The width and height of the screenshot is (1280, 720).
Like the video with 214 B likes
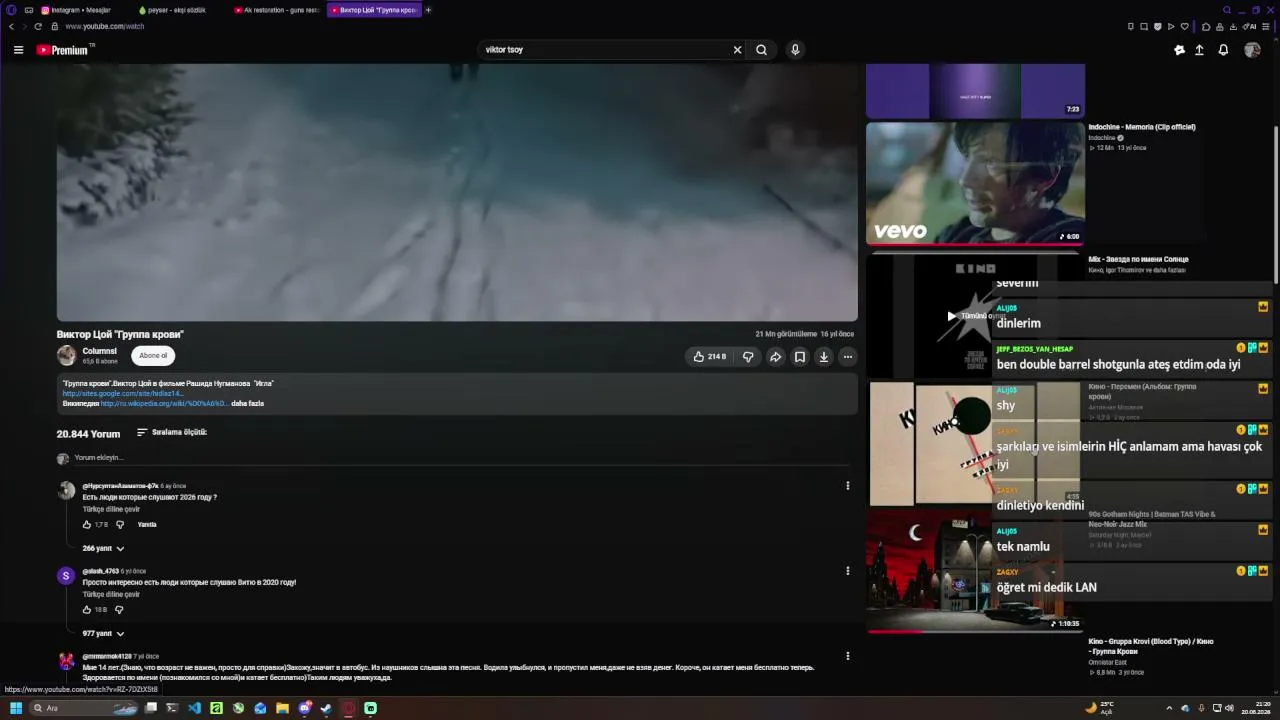point(709,357)
